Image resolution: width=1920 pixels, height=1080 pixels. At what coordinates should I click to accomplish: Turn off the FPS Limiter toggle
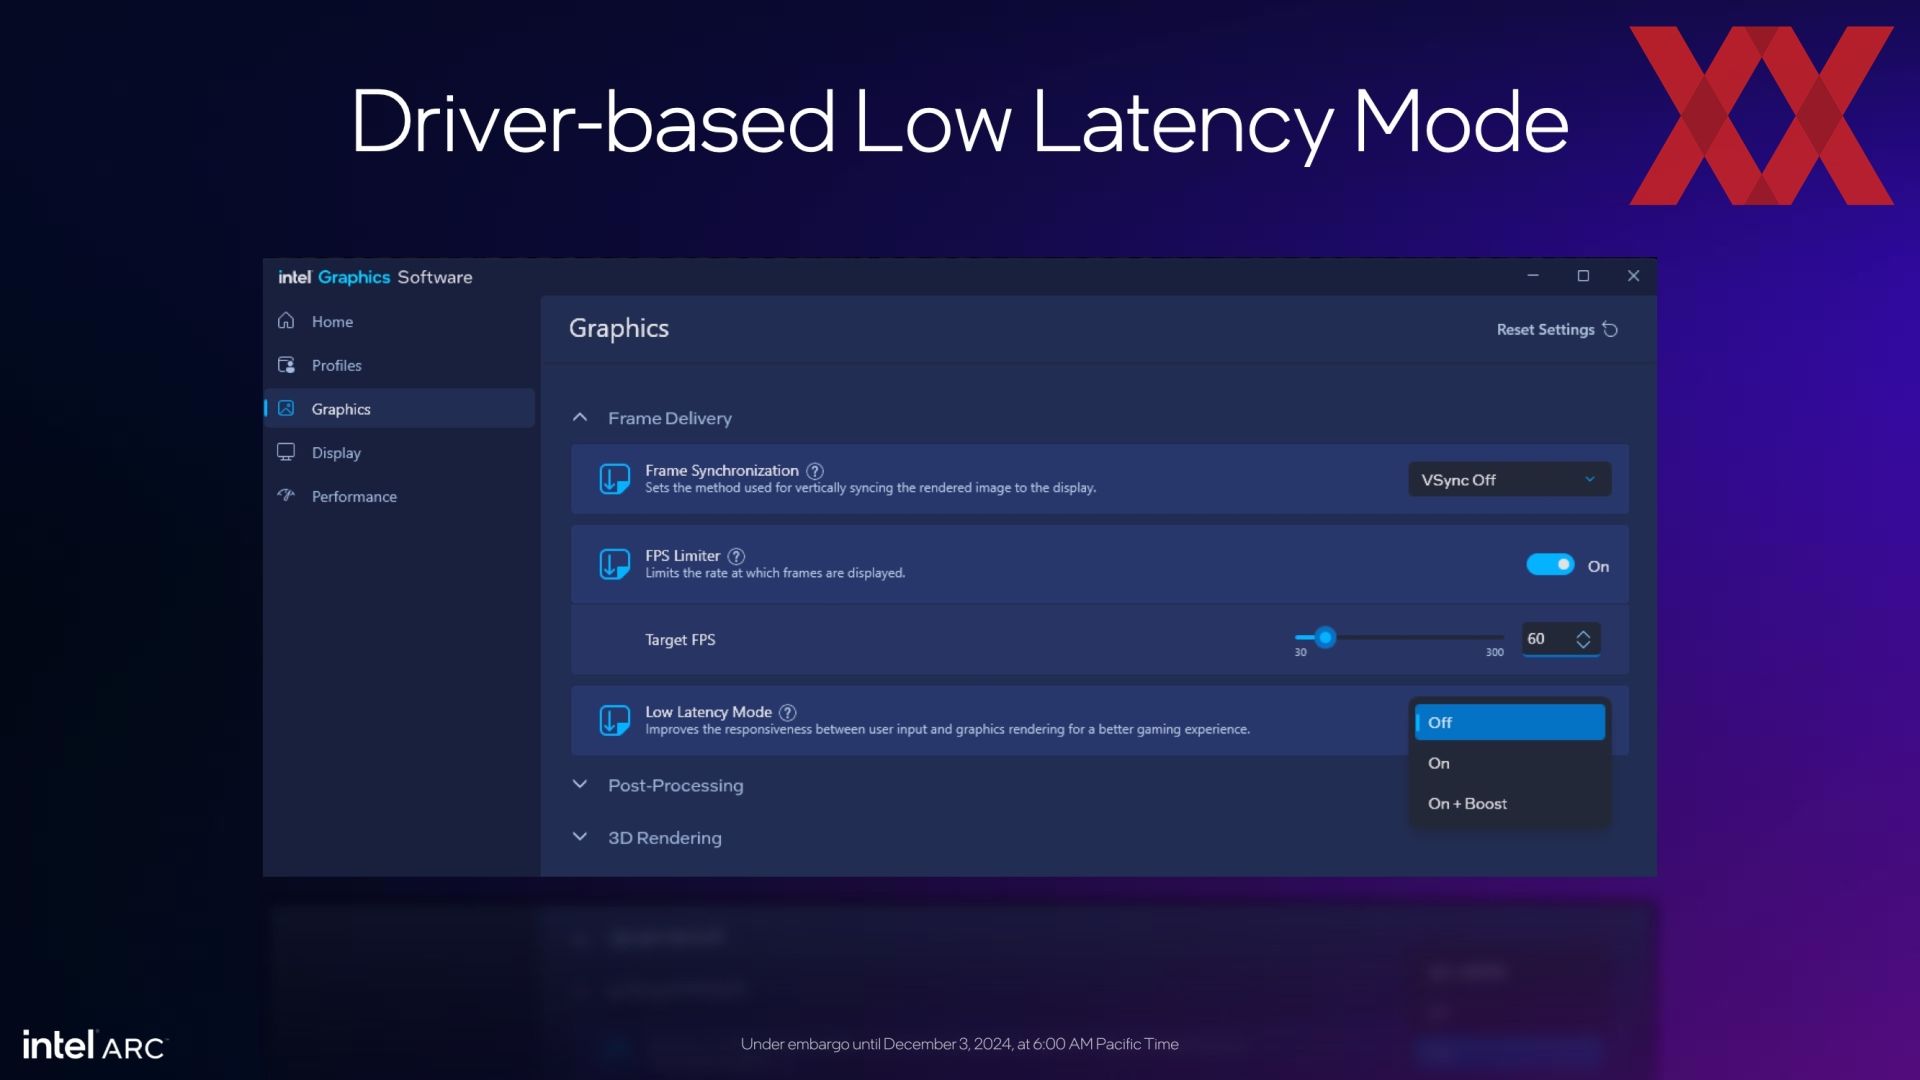[1550, 565]
